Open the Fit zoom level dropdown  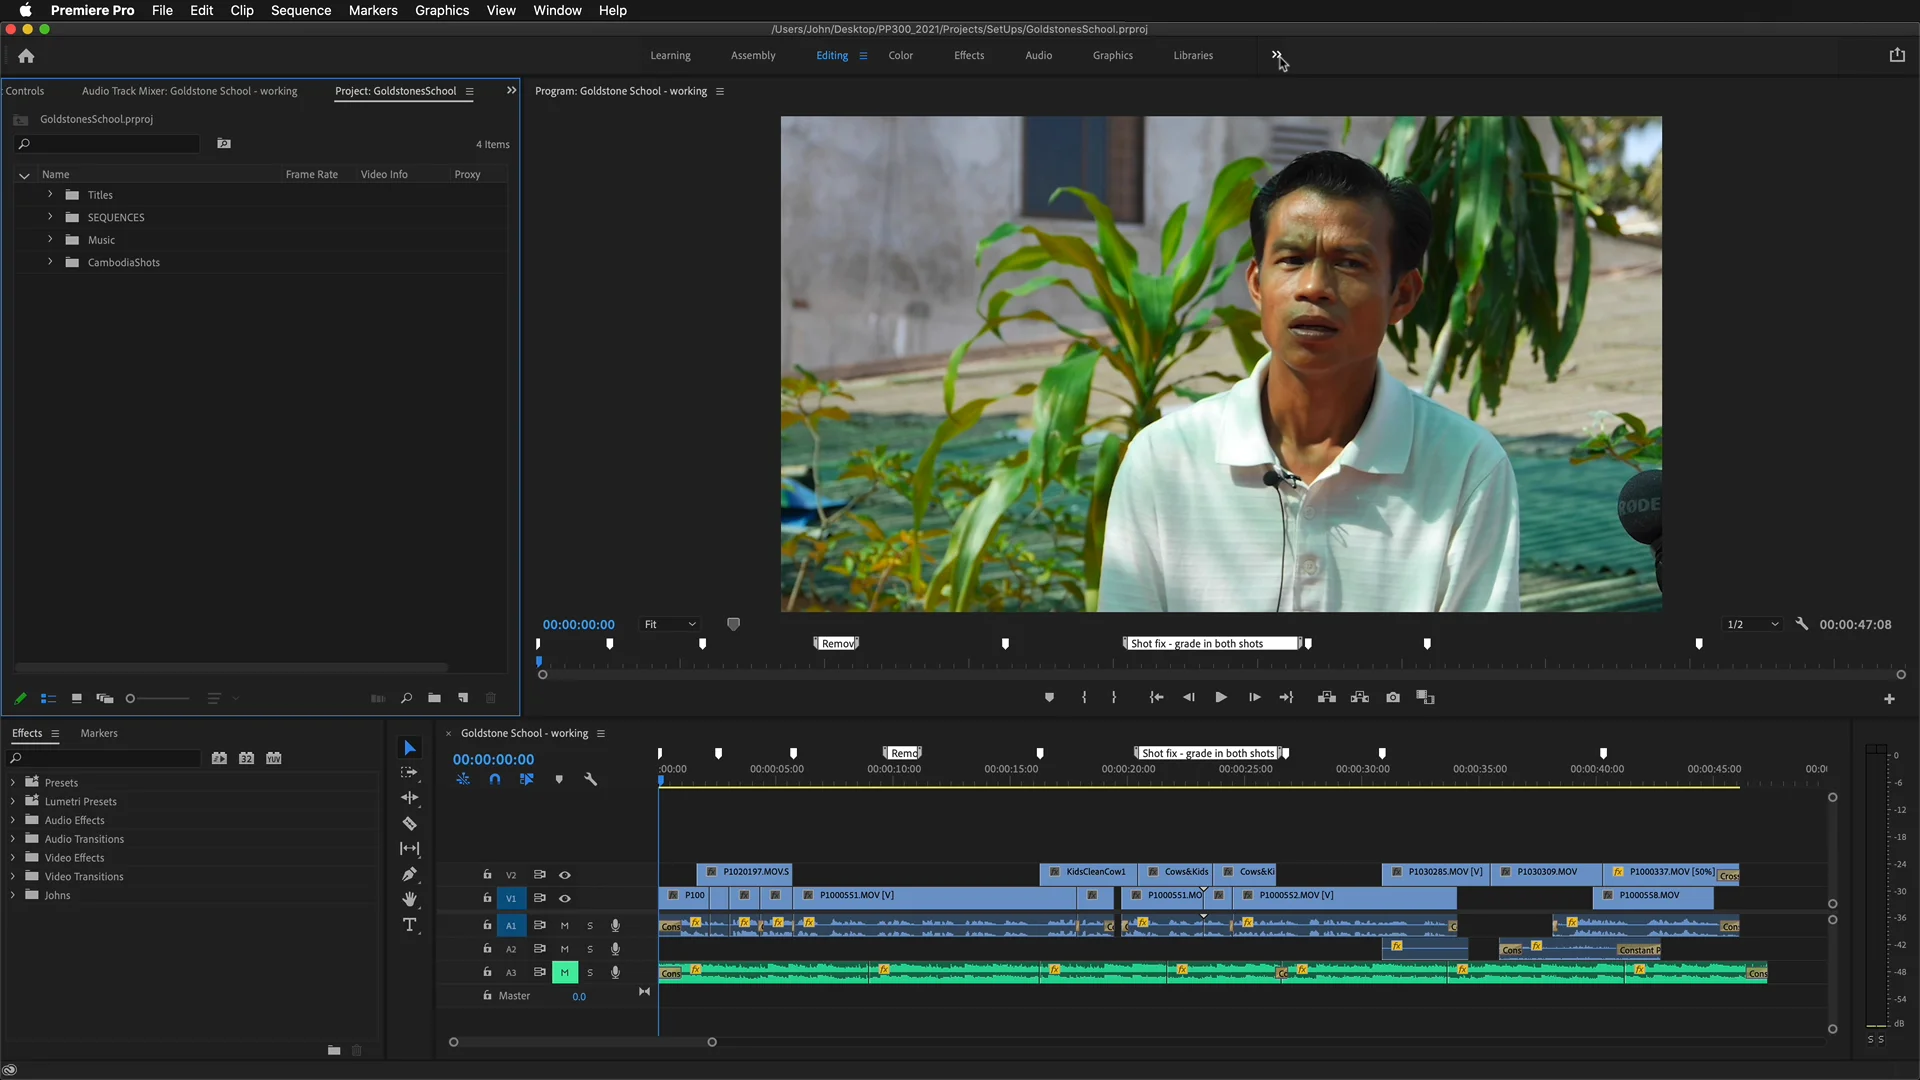pyautogui.click(x=669, y=624)
